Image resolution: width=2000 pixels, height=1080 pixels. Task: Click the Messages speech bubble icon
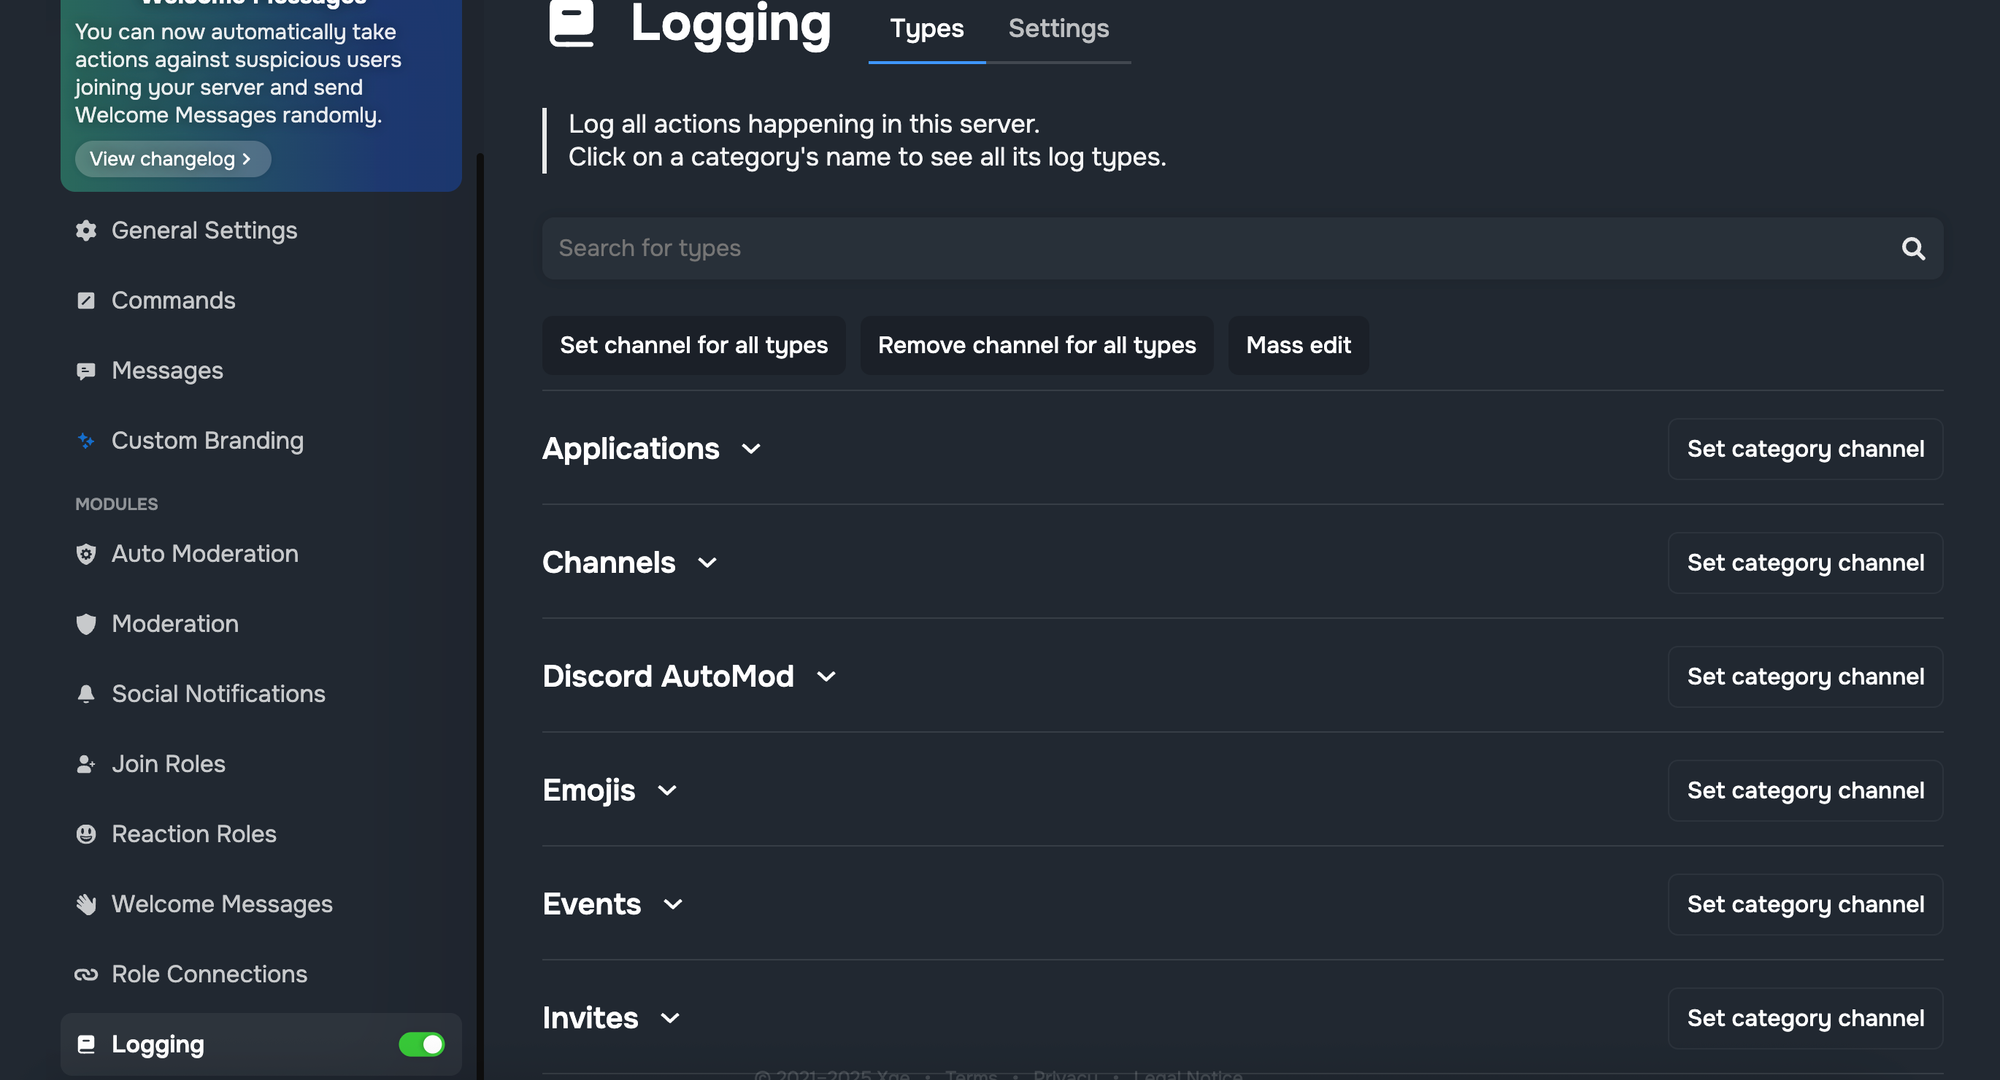pyautogui.click(x=86, y=371)
